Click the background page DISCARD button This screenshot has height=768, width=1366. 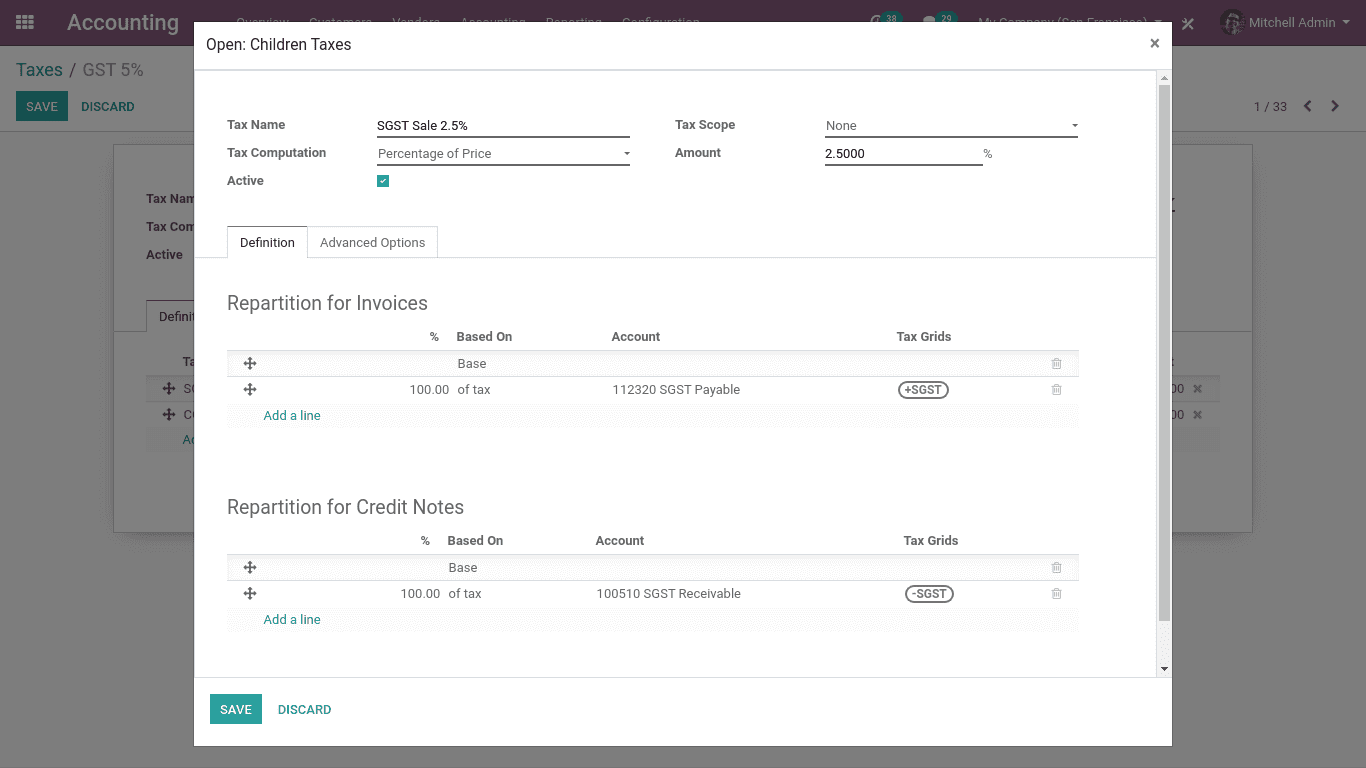108,106
